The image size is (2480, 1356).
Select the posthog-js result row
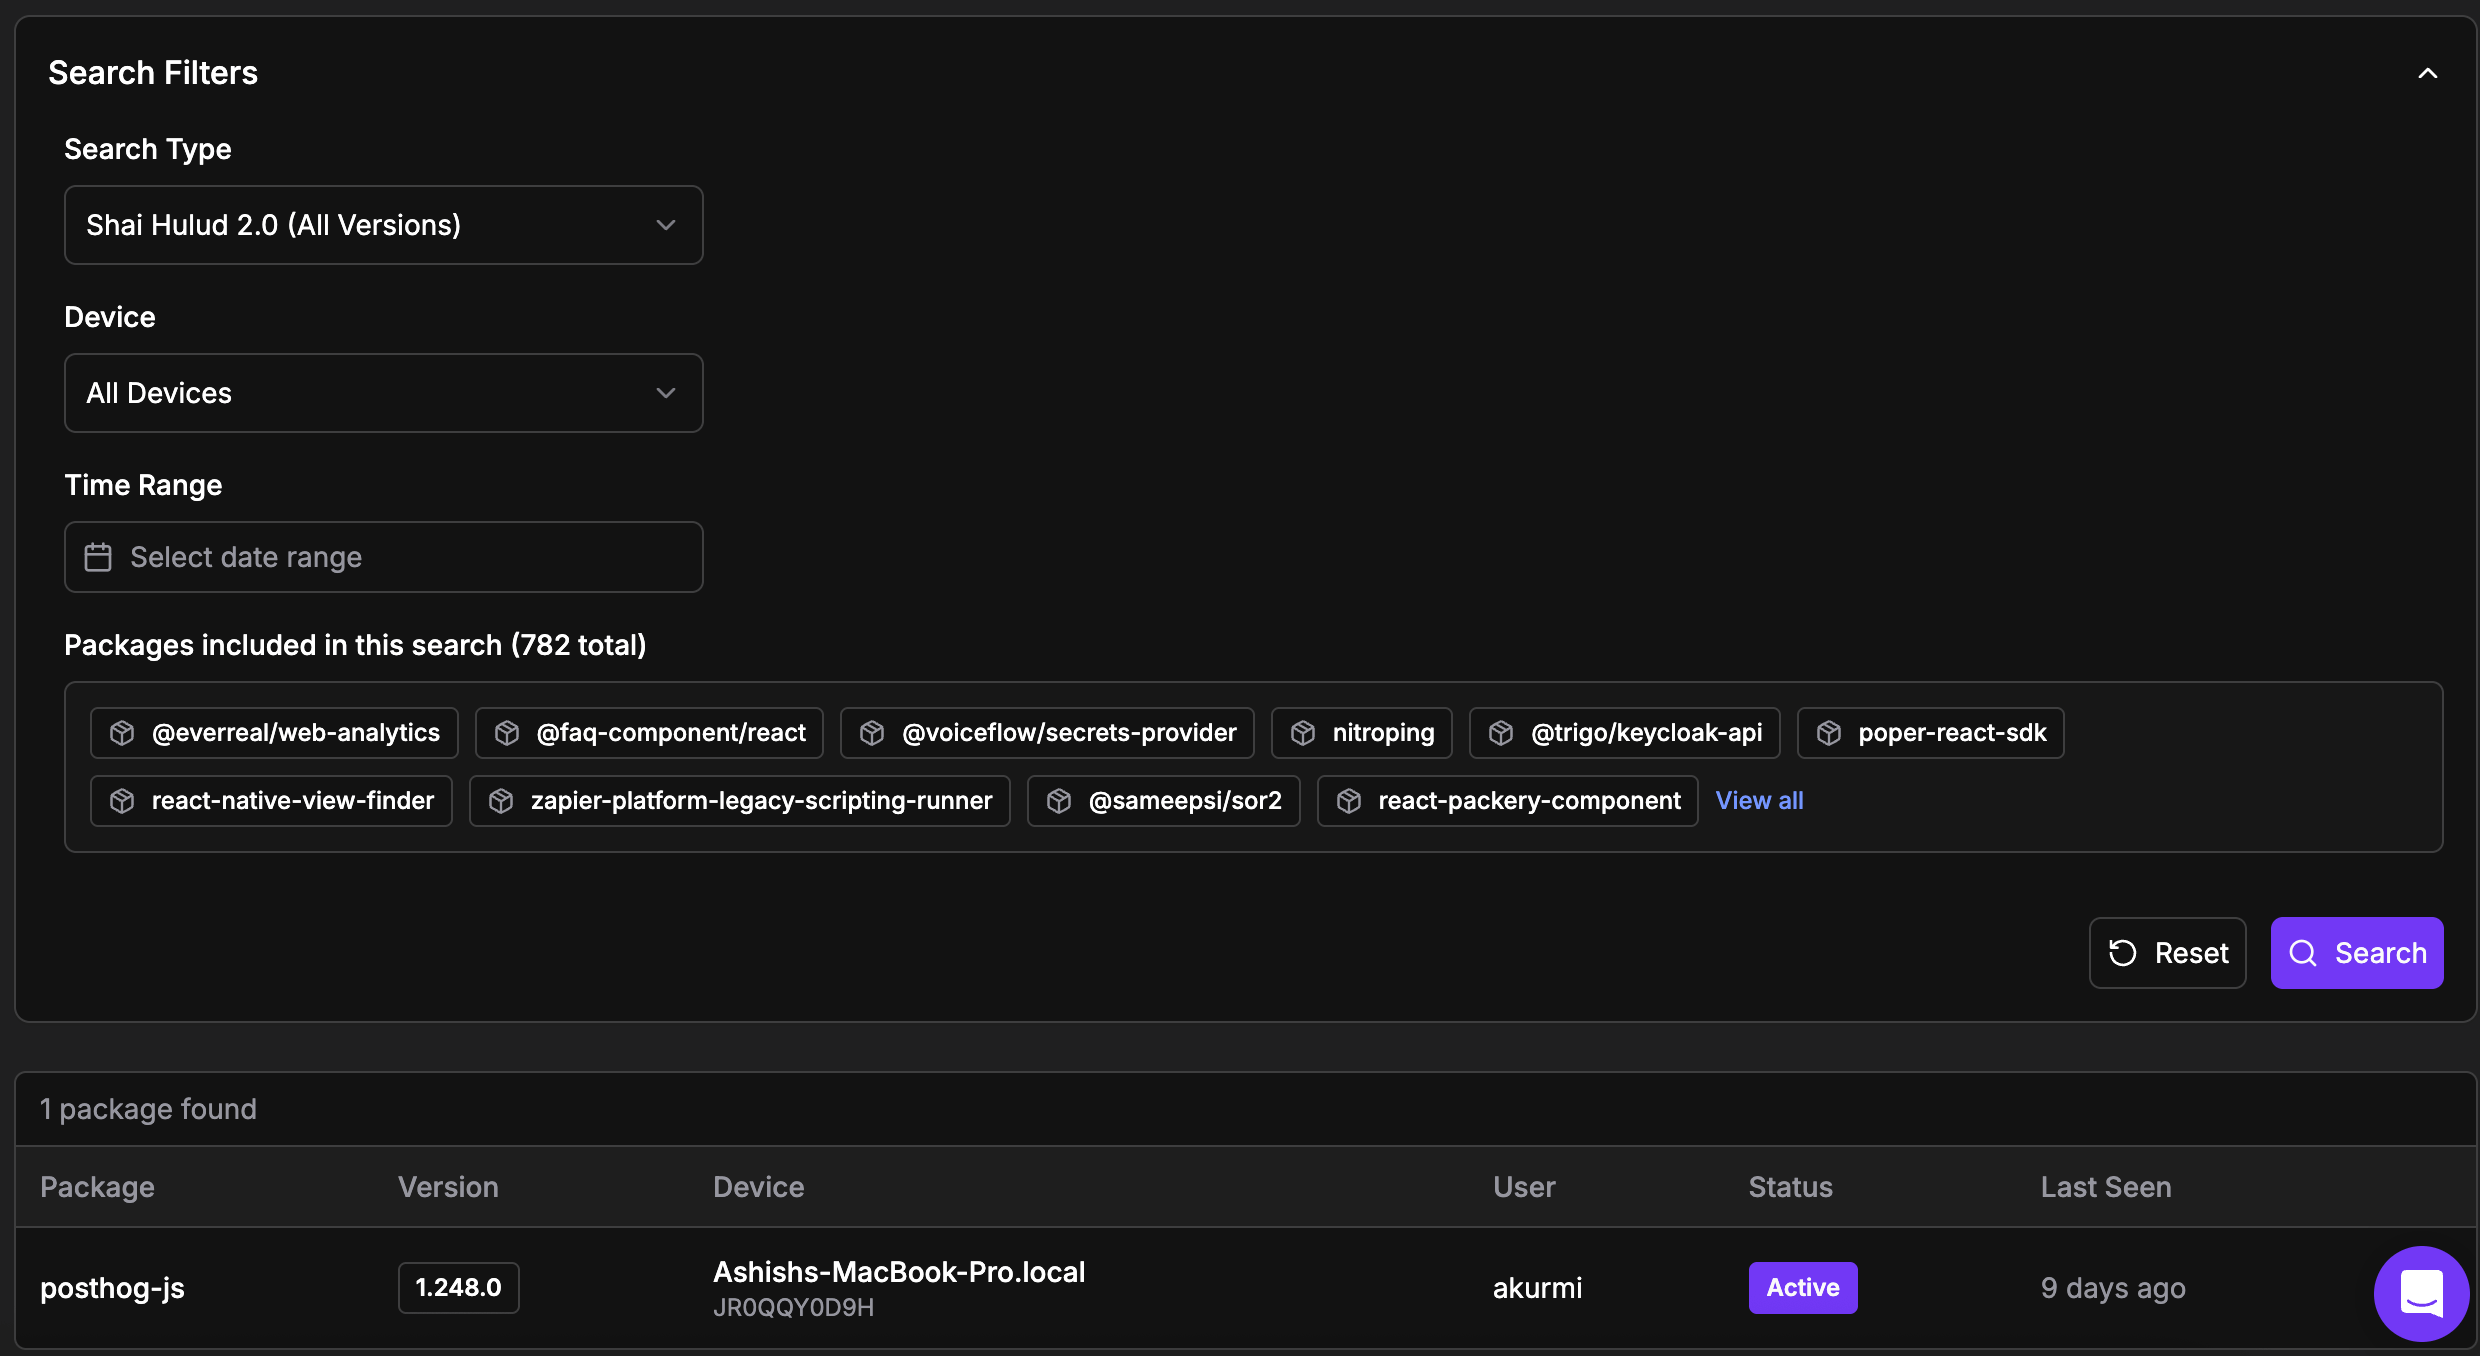click(112, 1288)
